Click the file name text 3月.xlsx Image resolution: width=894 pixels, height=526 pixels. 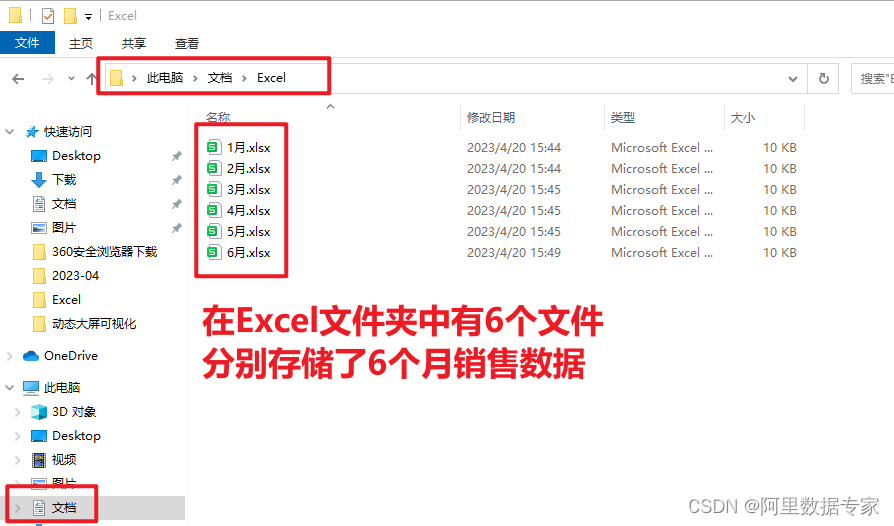(x=249, y=189)
